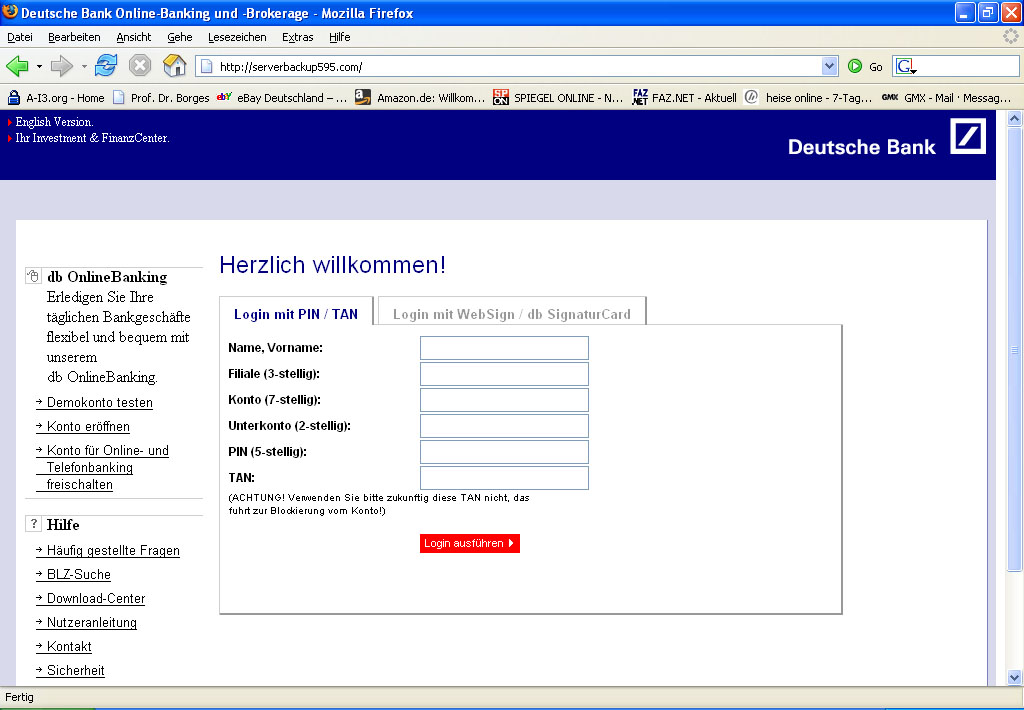Viewport: 1024px width, 710px height.
Task: Click the Login ausführen button
Action: [470, 543]
